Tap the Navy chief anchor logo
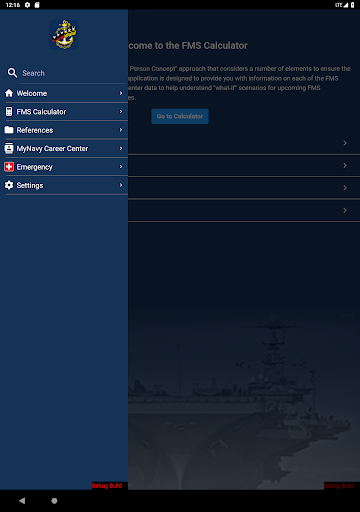The height and width of the screenshot is (512, 360). (64, 35)
